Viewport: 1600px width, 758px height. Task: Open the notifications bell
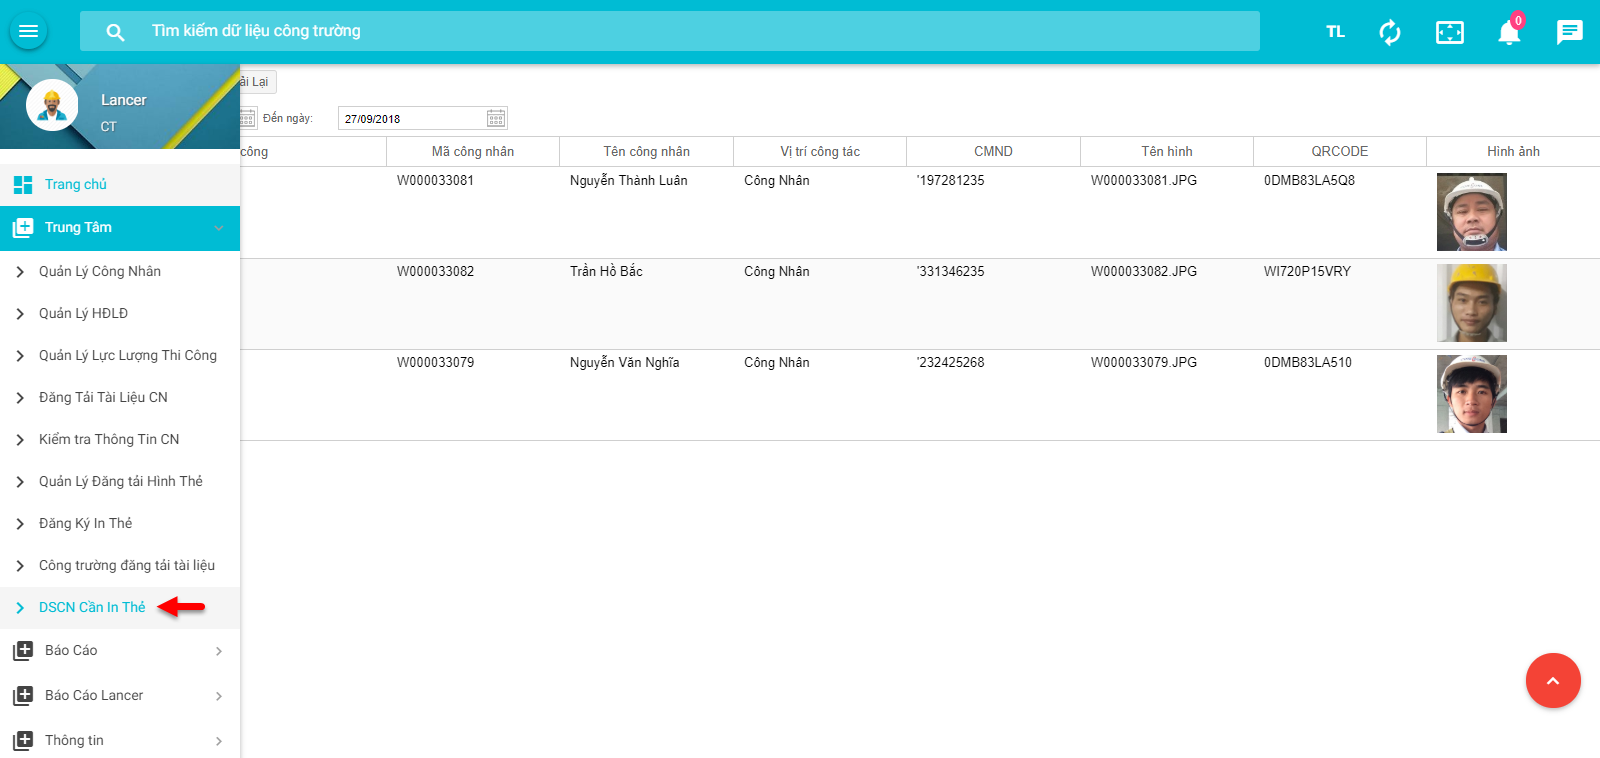pos(1509,33)
